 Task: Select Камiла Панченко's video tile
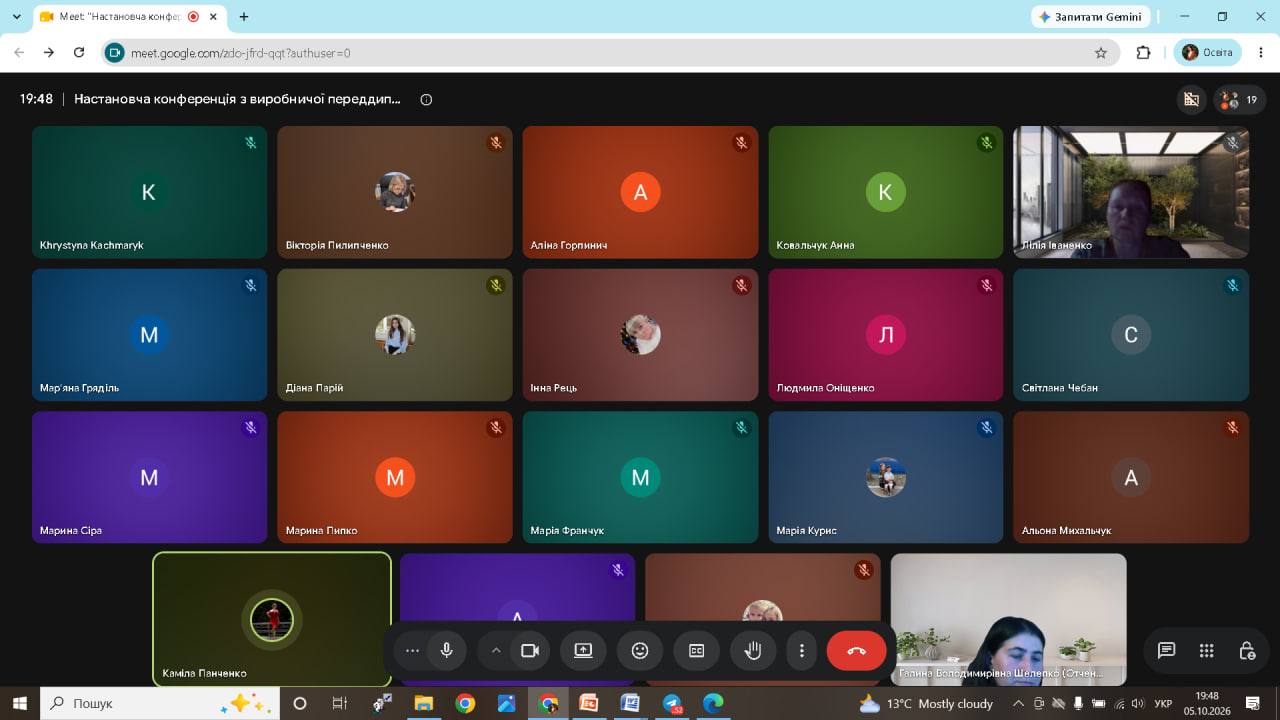(271, 619)
